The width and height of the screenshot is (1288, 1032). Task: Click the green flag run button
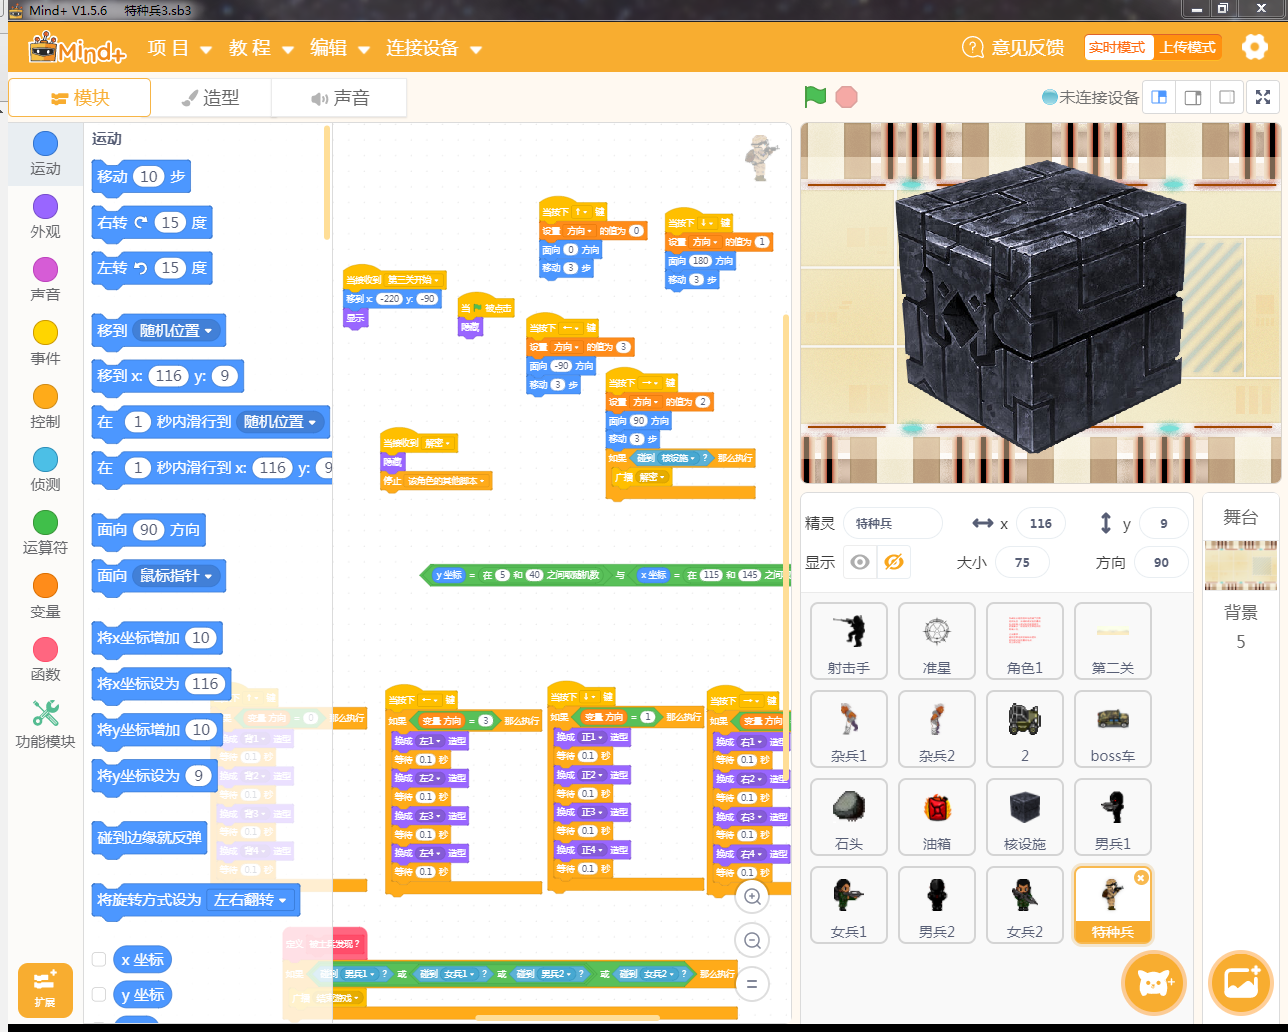point(815,97)
